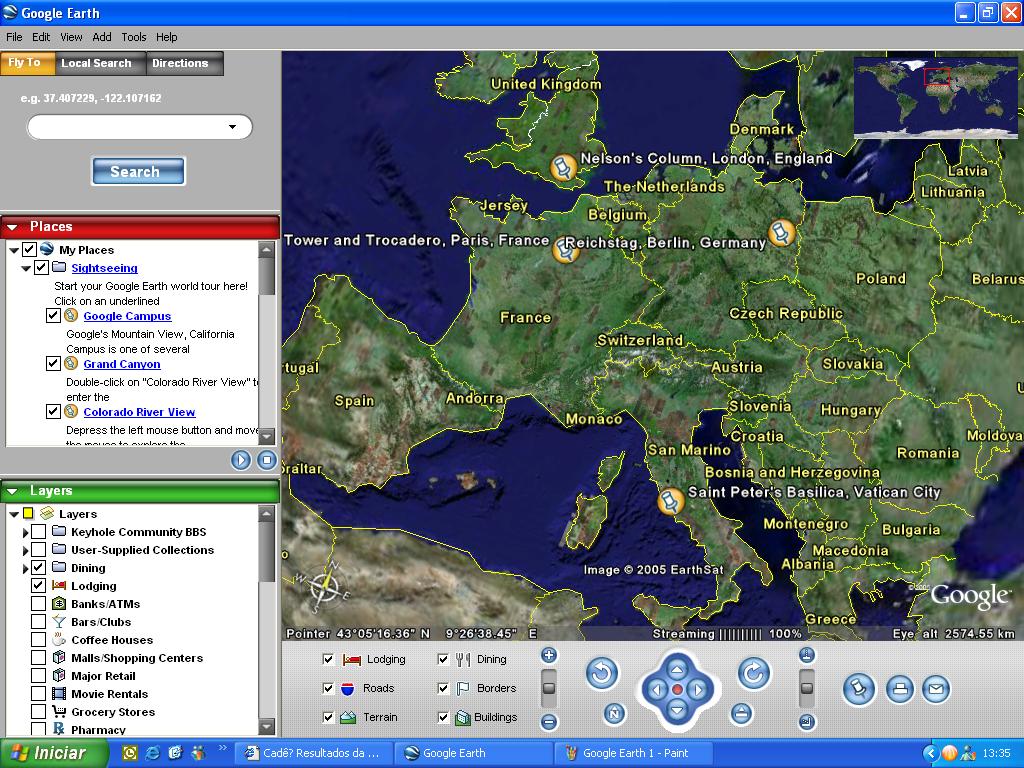Screen dimensions: 1024x768
Task: Rotate the view clockwise
Action: [754, 673]
